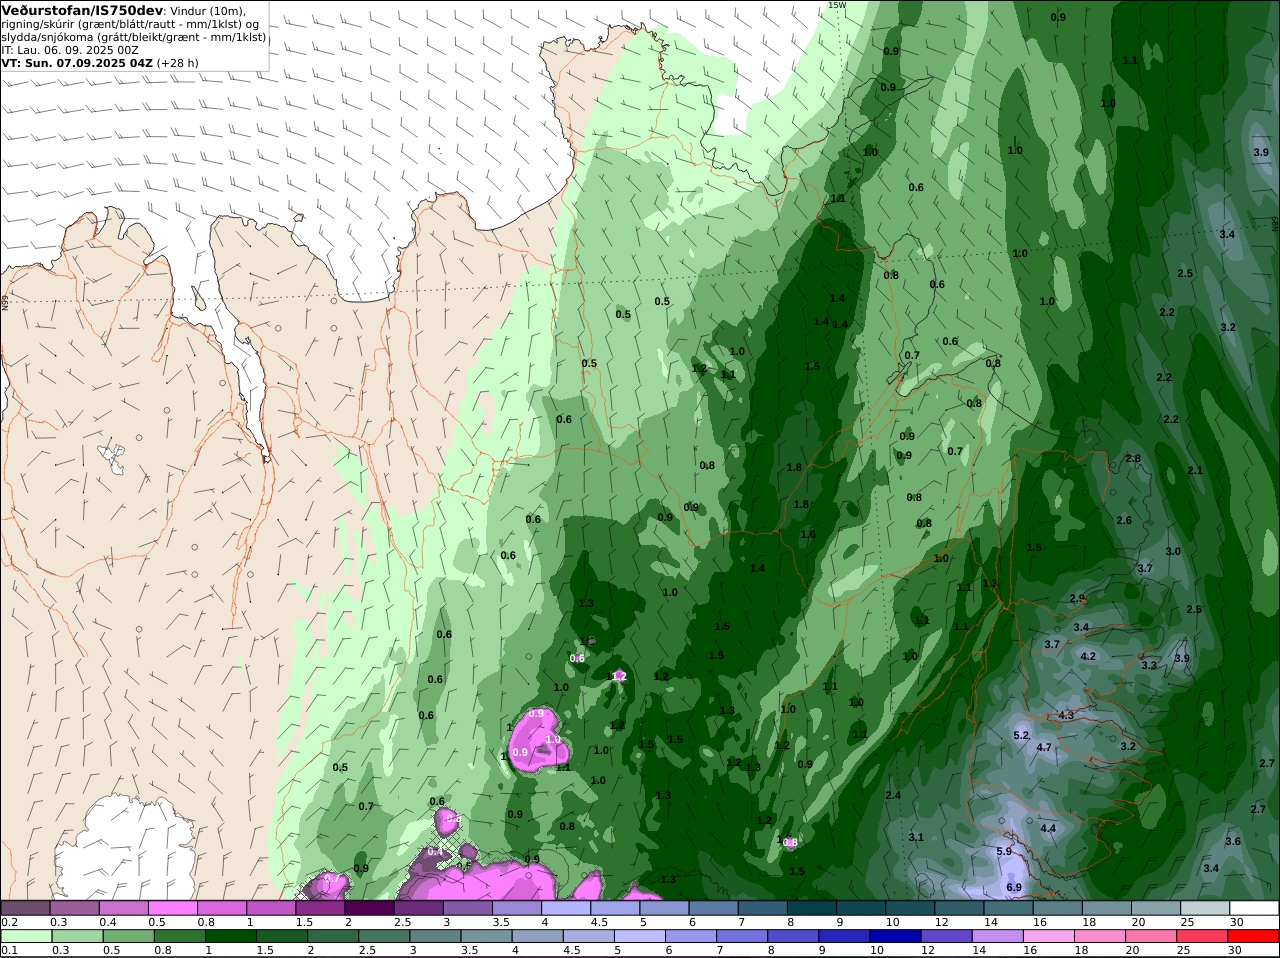
Task: Click the 4.4 precipitation value on the map
Action: pos(1048,828)
